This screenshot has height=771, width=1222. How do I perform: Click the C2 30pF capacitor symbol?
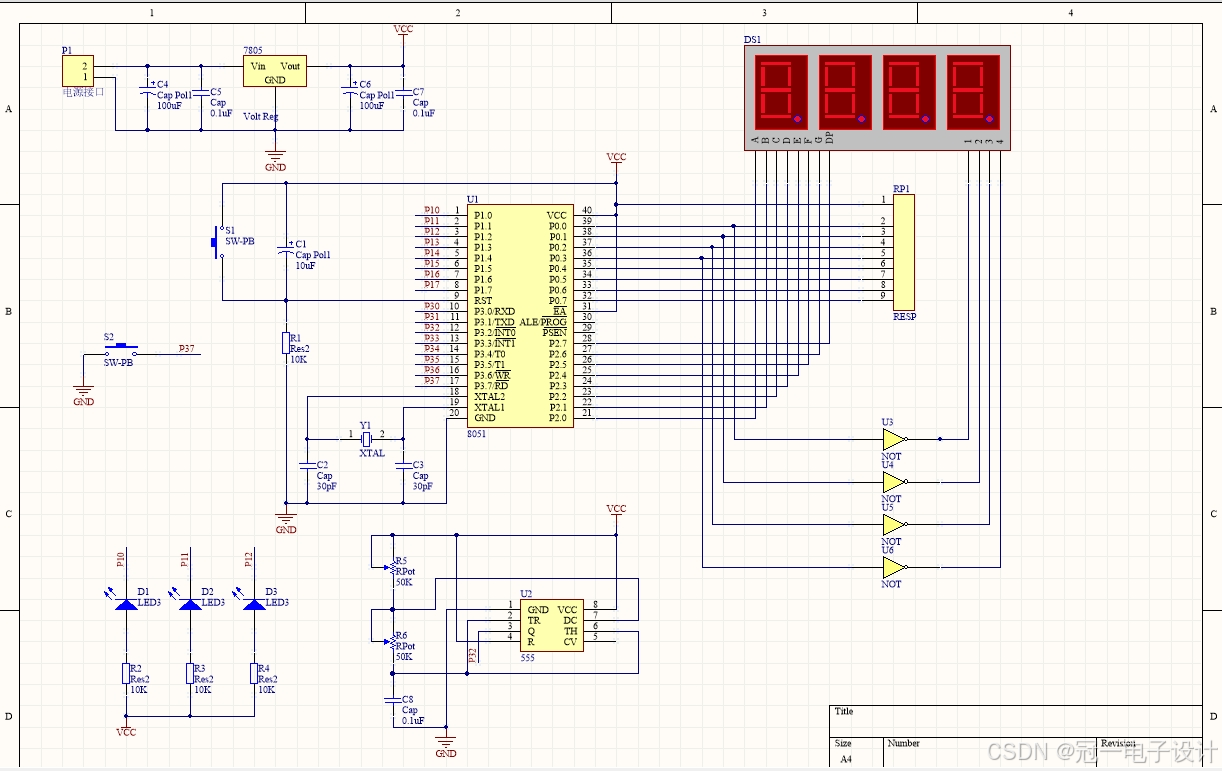[307, 466]
